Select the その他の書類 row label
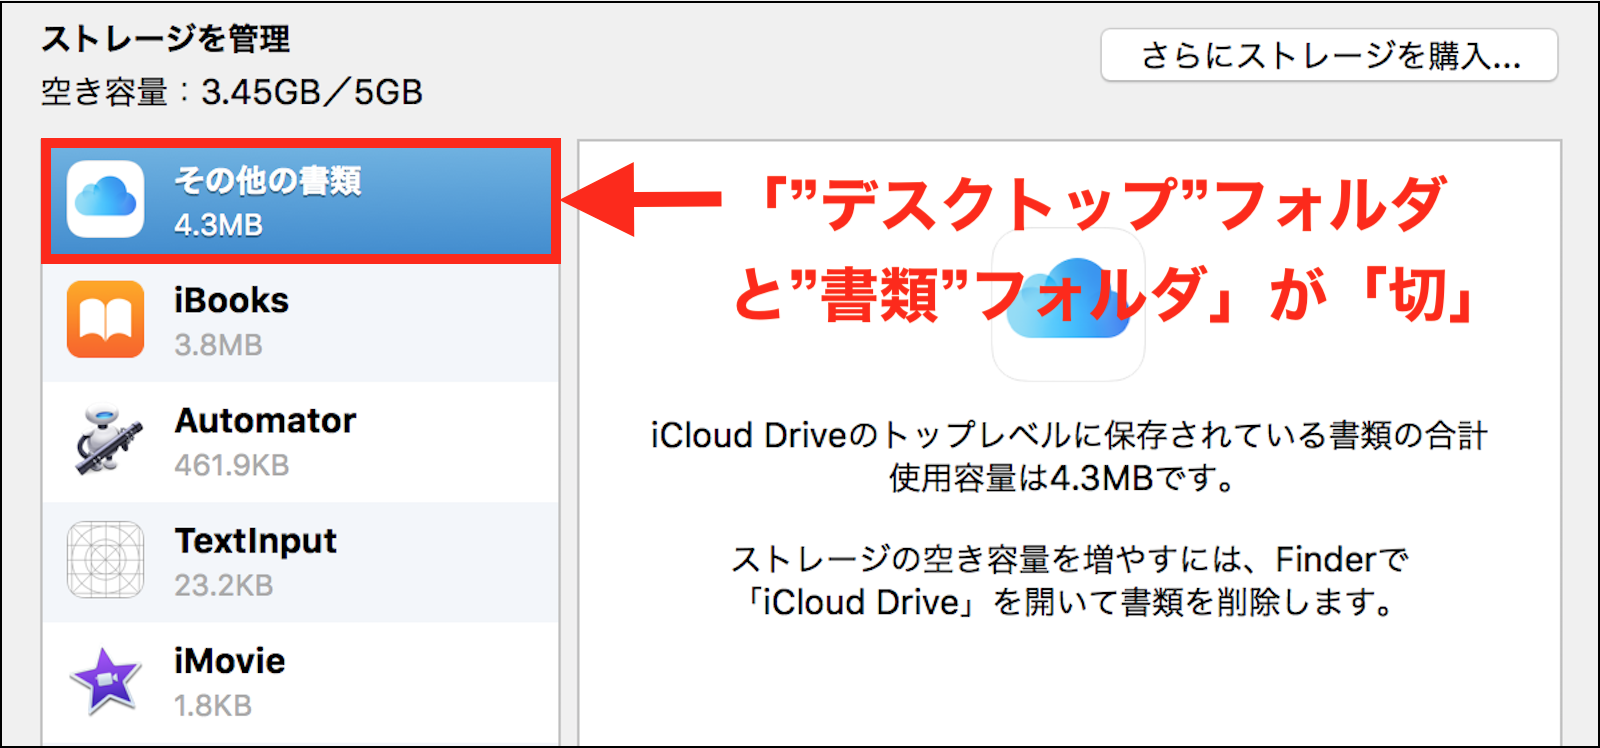 [268, 180]
